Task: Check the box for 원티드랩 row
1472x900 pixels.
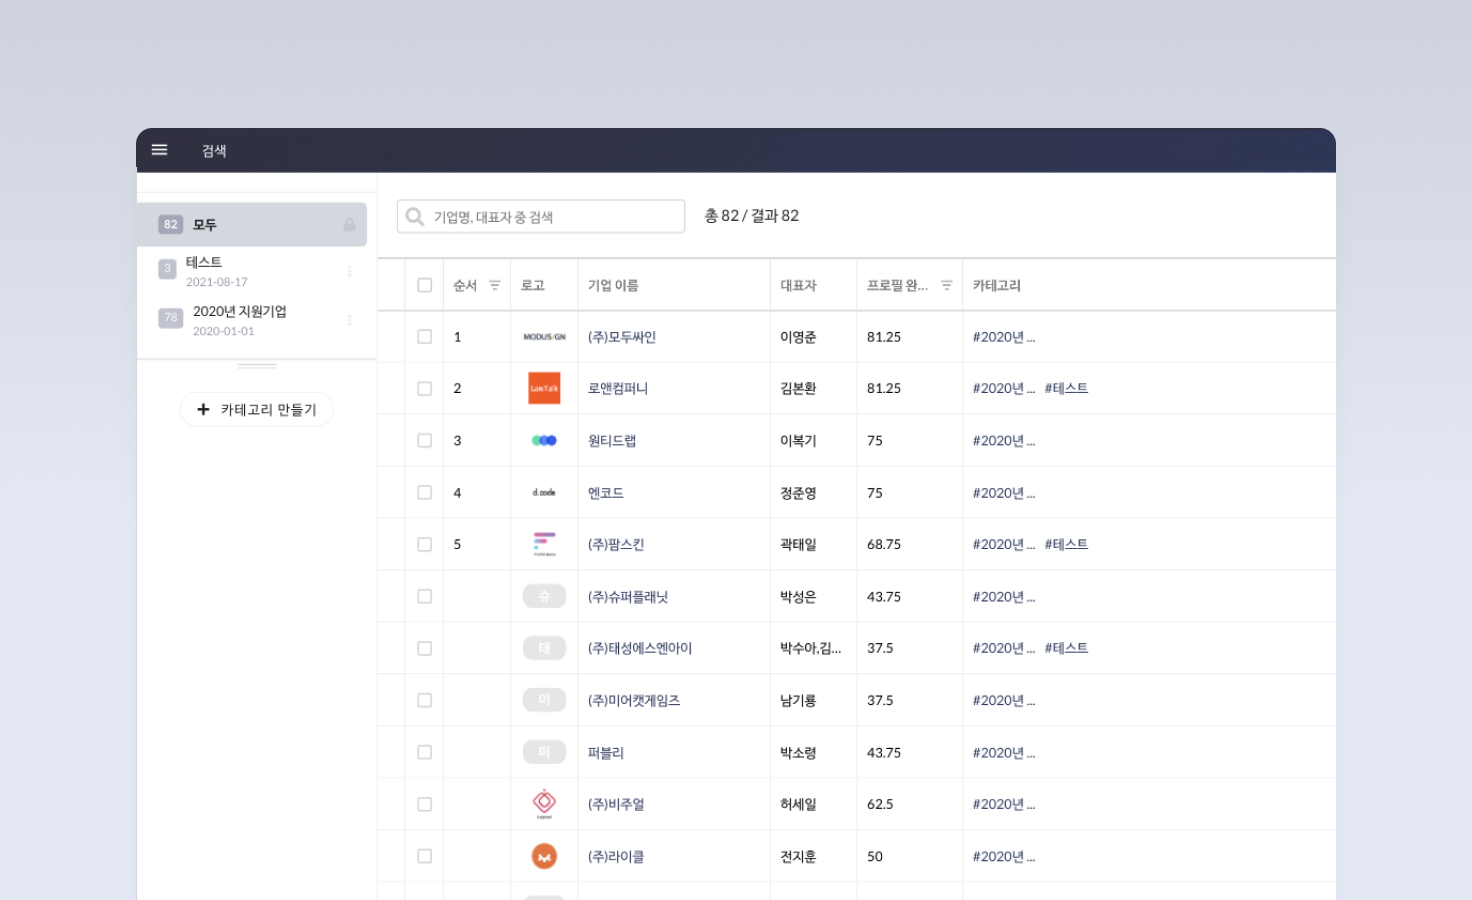Action: 425,441
